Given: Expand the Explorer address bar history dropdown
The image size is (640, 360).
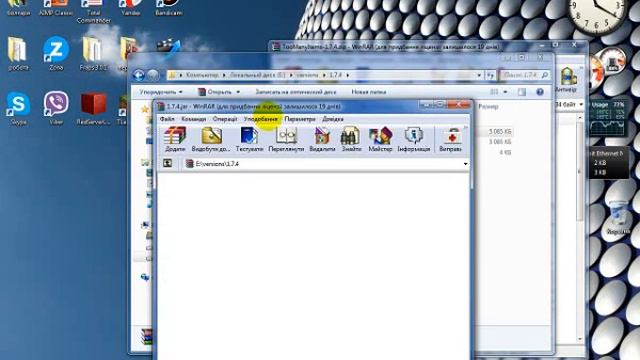Looking at the screenshot, I should [x=479, y=75].
